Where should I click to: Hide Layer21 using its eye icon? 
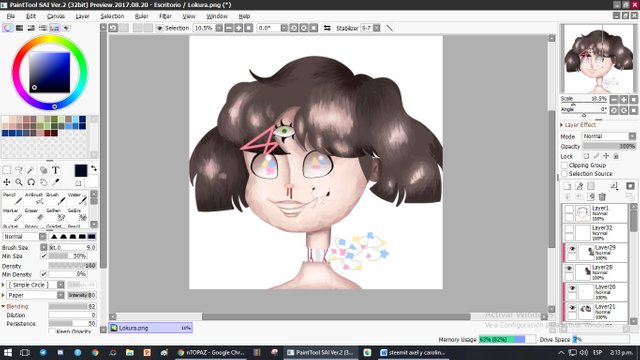tap(572, 307)
